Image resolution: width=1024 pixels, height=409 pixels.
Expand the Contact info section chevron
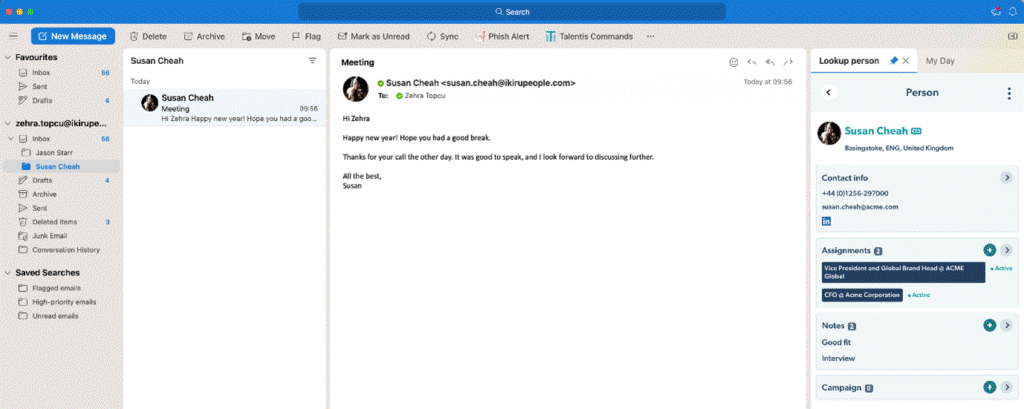point(1006,177)
